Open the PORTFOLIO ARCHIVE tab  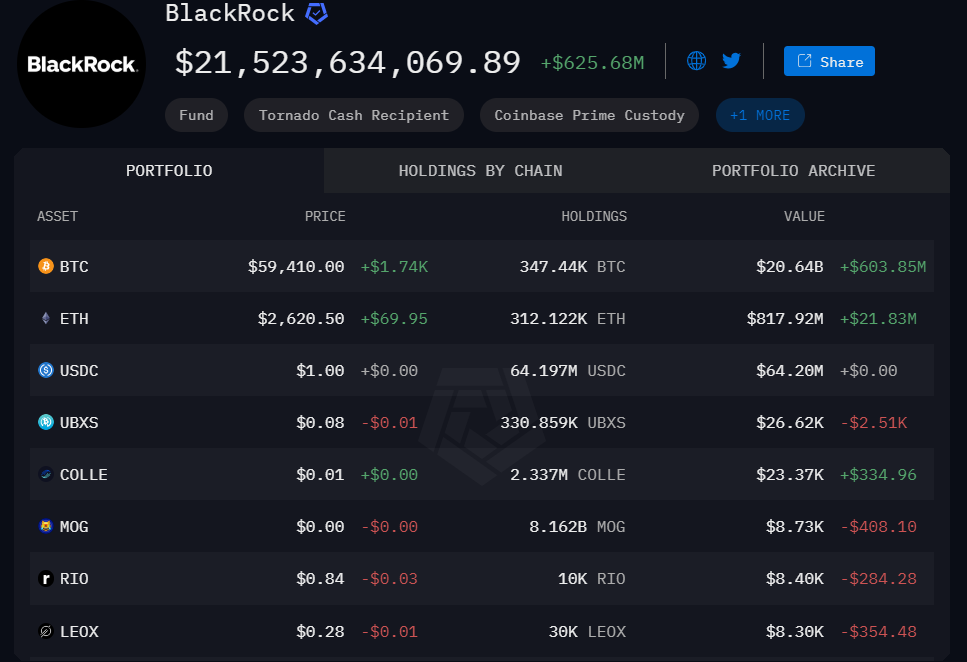click(x=793, y=170)
